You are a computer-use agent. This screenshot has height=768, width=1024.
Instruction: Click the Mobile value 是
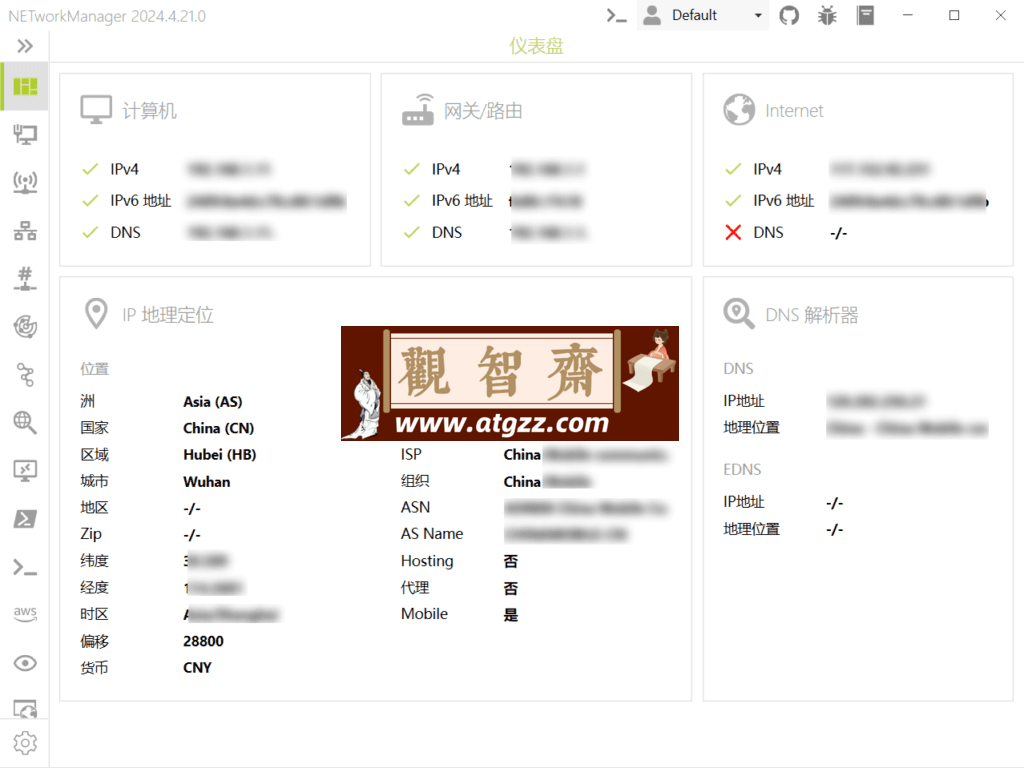click(x=511, y=615)
